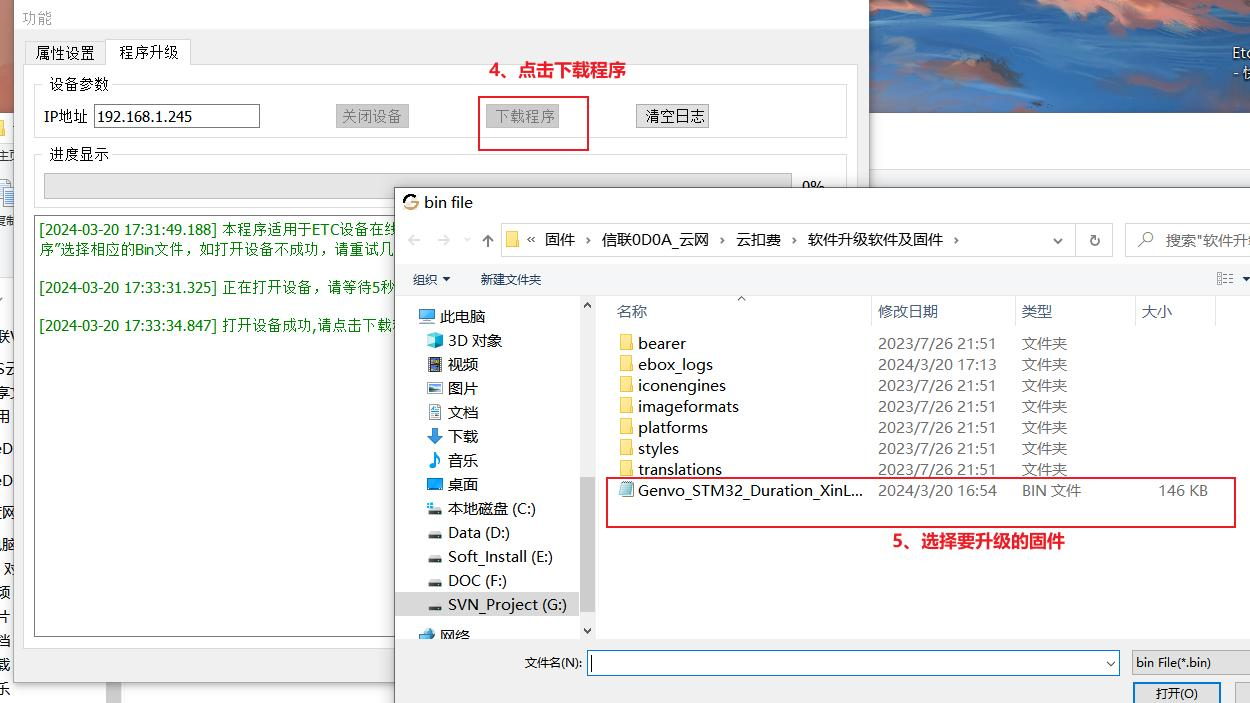Click 云扣费 path segment
This screenshot has width=1250, height=703.
pos(758,240)
